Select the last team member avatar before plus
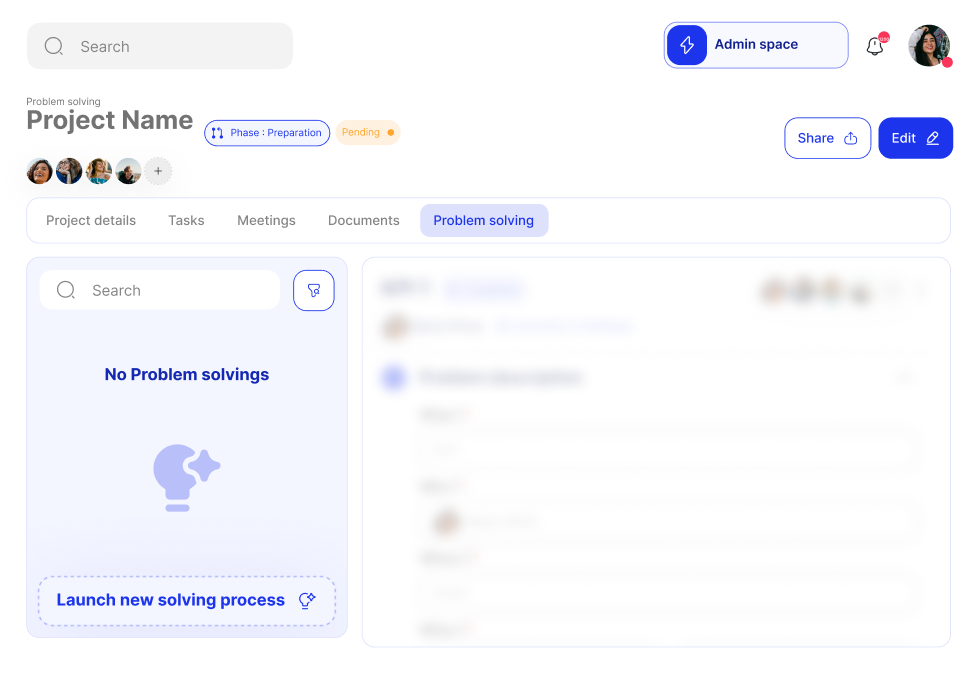This screenshot has width=979, height=696. [x=128, y=171]
